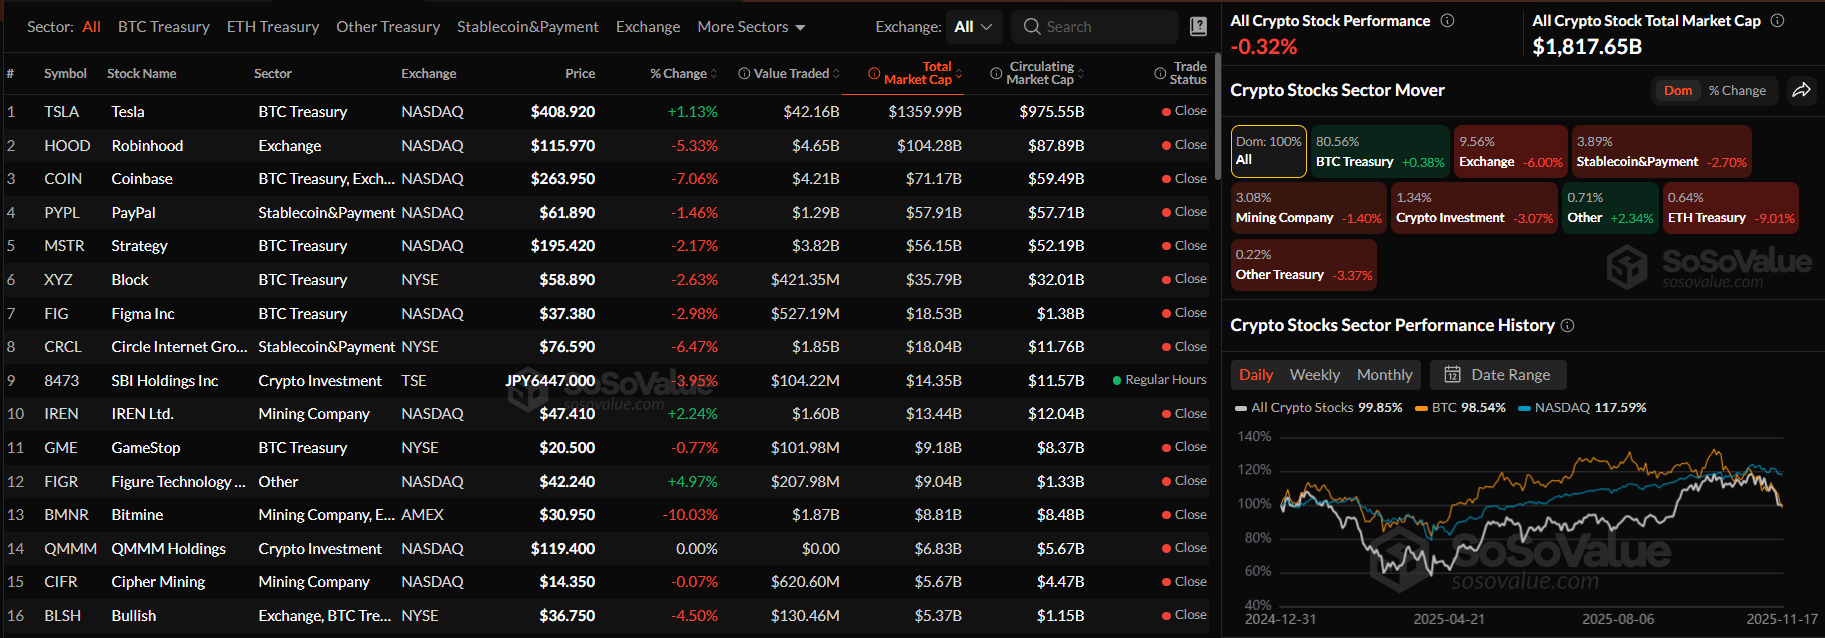This screenshot has height=638, width=1825.
Task: Toggle the NASDAQ series in chart legend
Action: point(1581,408)
